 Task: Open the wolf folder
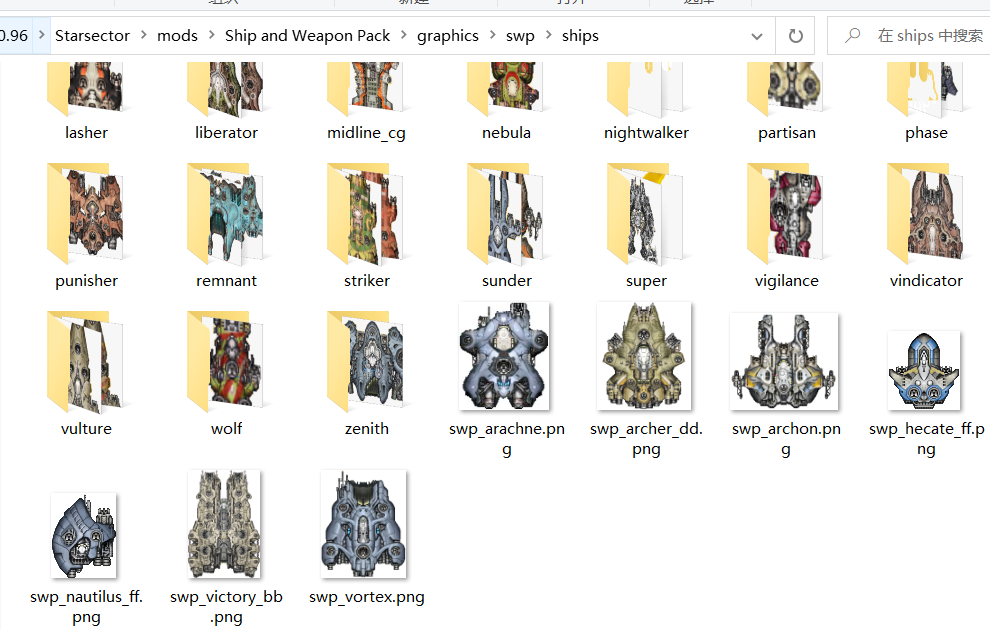click(226, 363)
